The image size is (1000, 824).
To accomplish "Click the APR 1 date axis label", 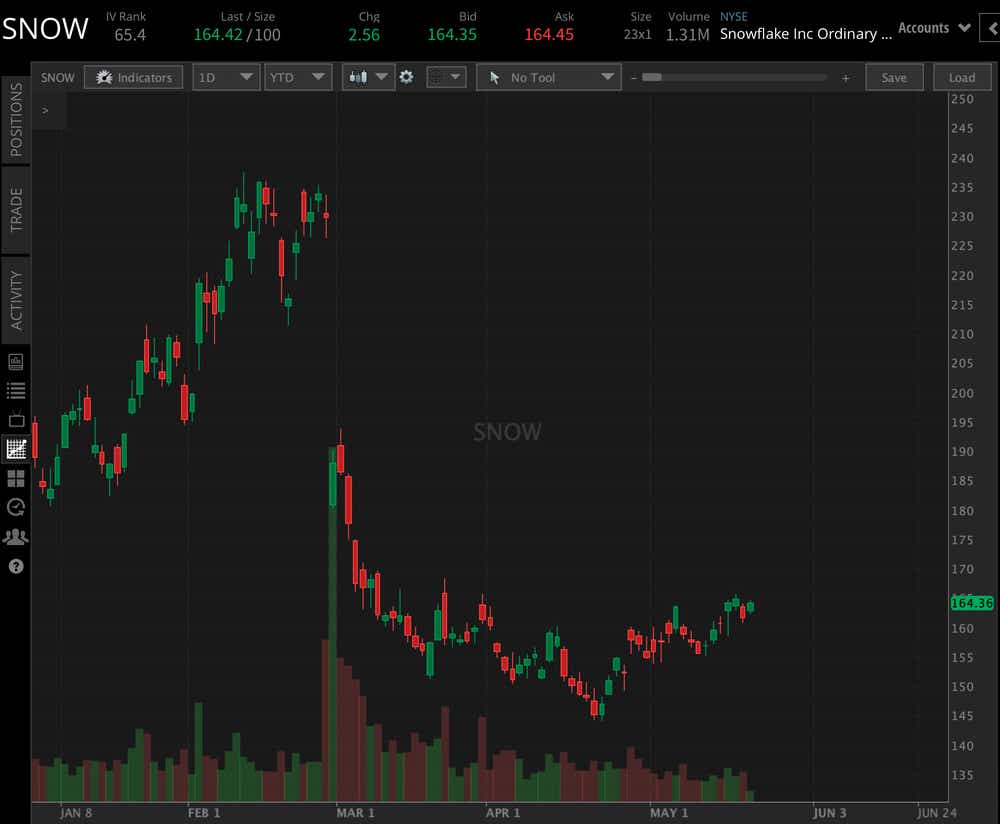I will coord(503,813).
